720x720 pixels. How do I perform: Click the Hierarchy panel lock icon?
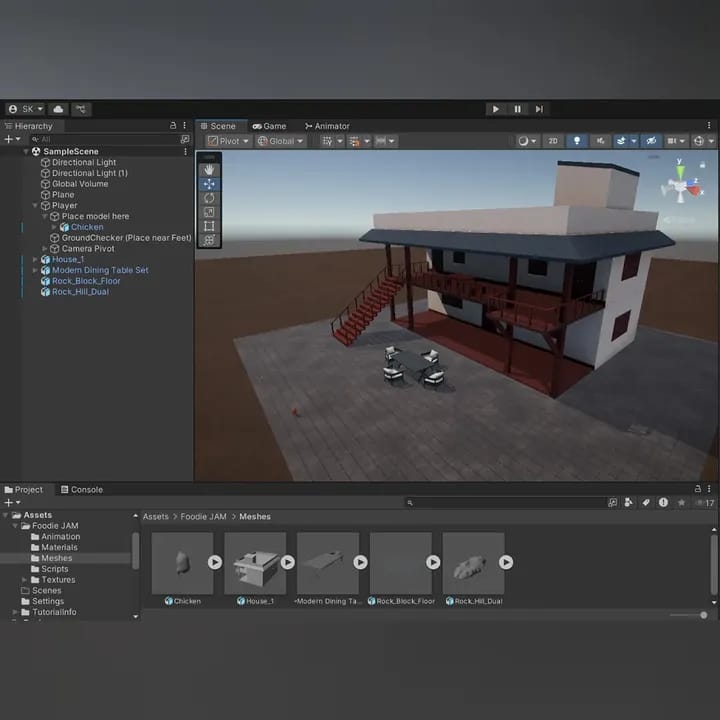point(173,125)
